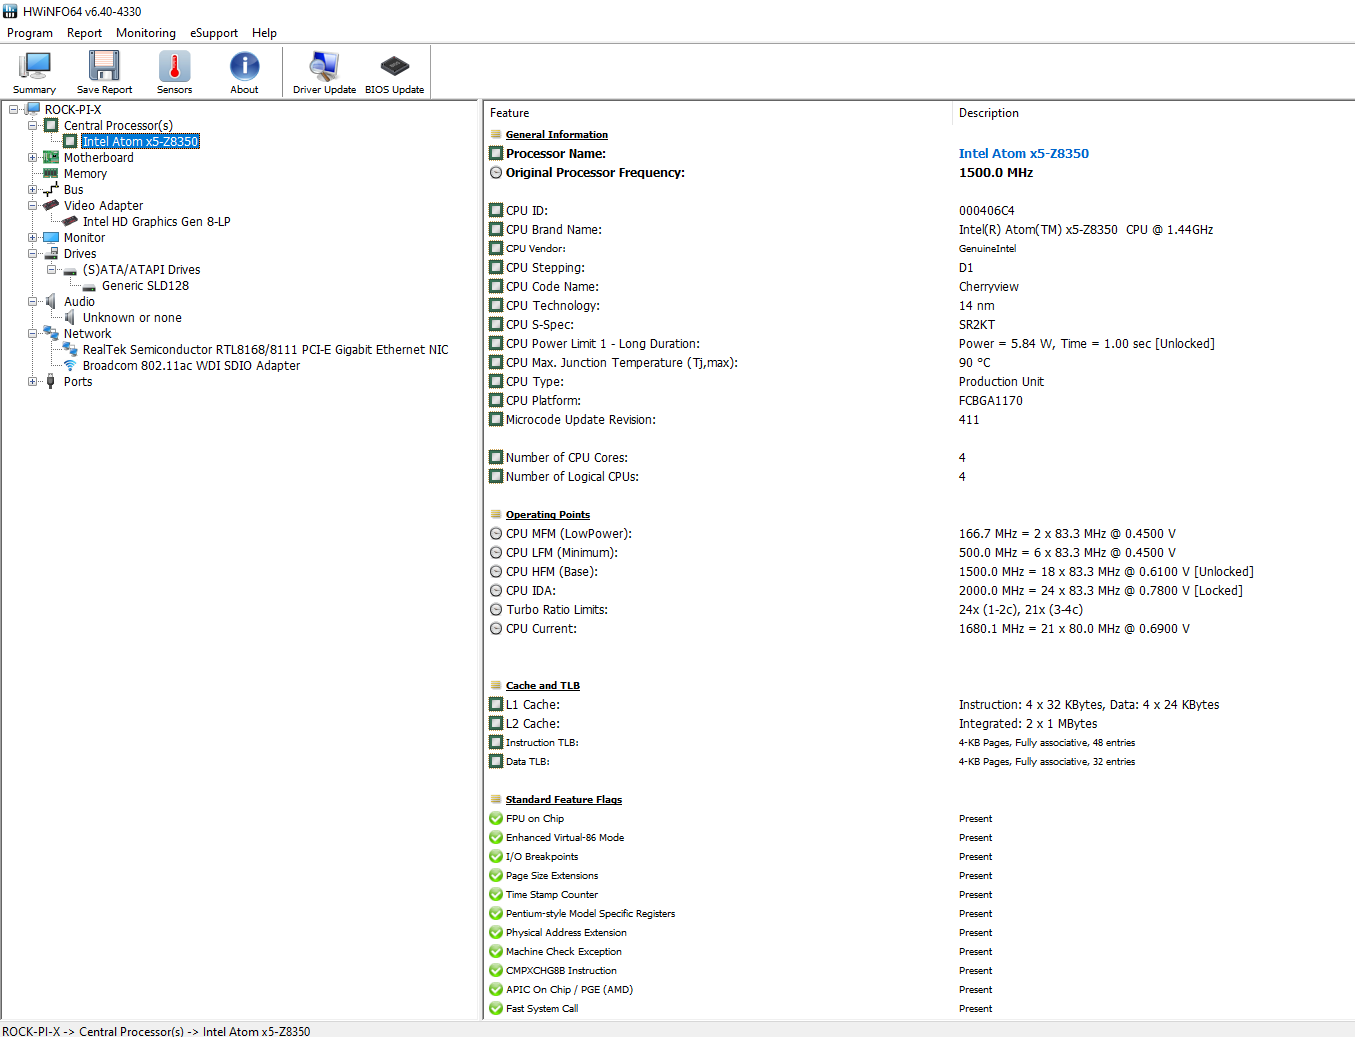Collapse the ROCK-PI-X root node

point(14,109)
